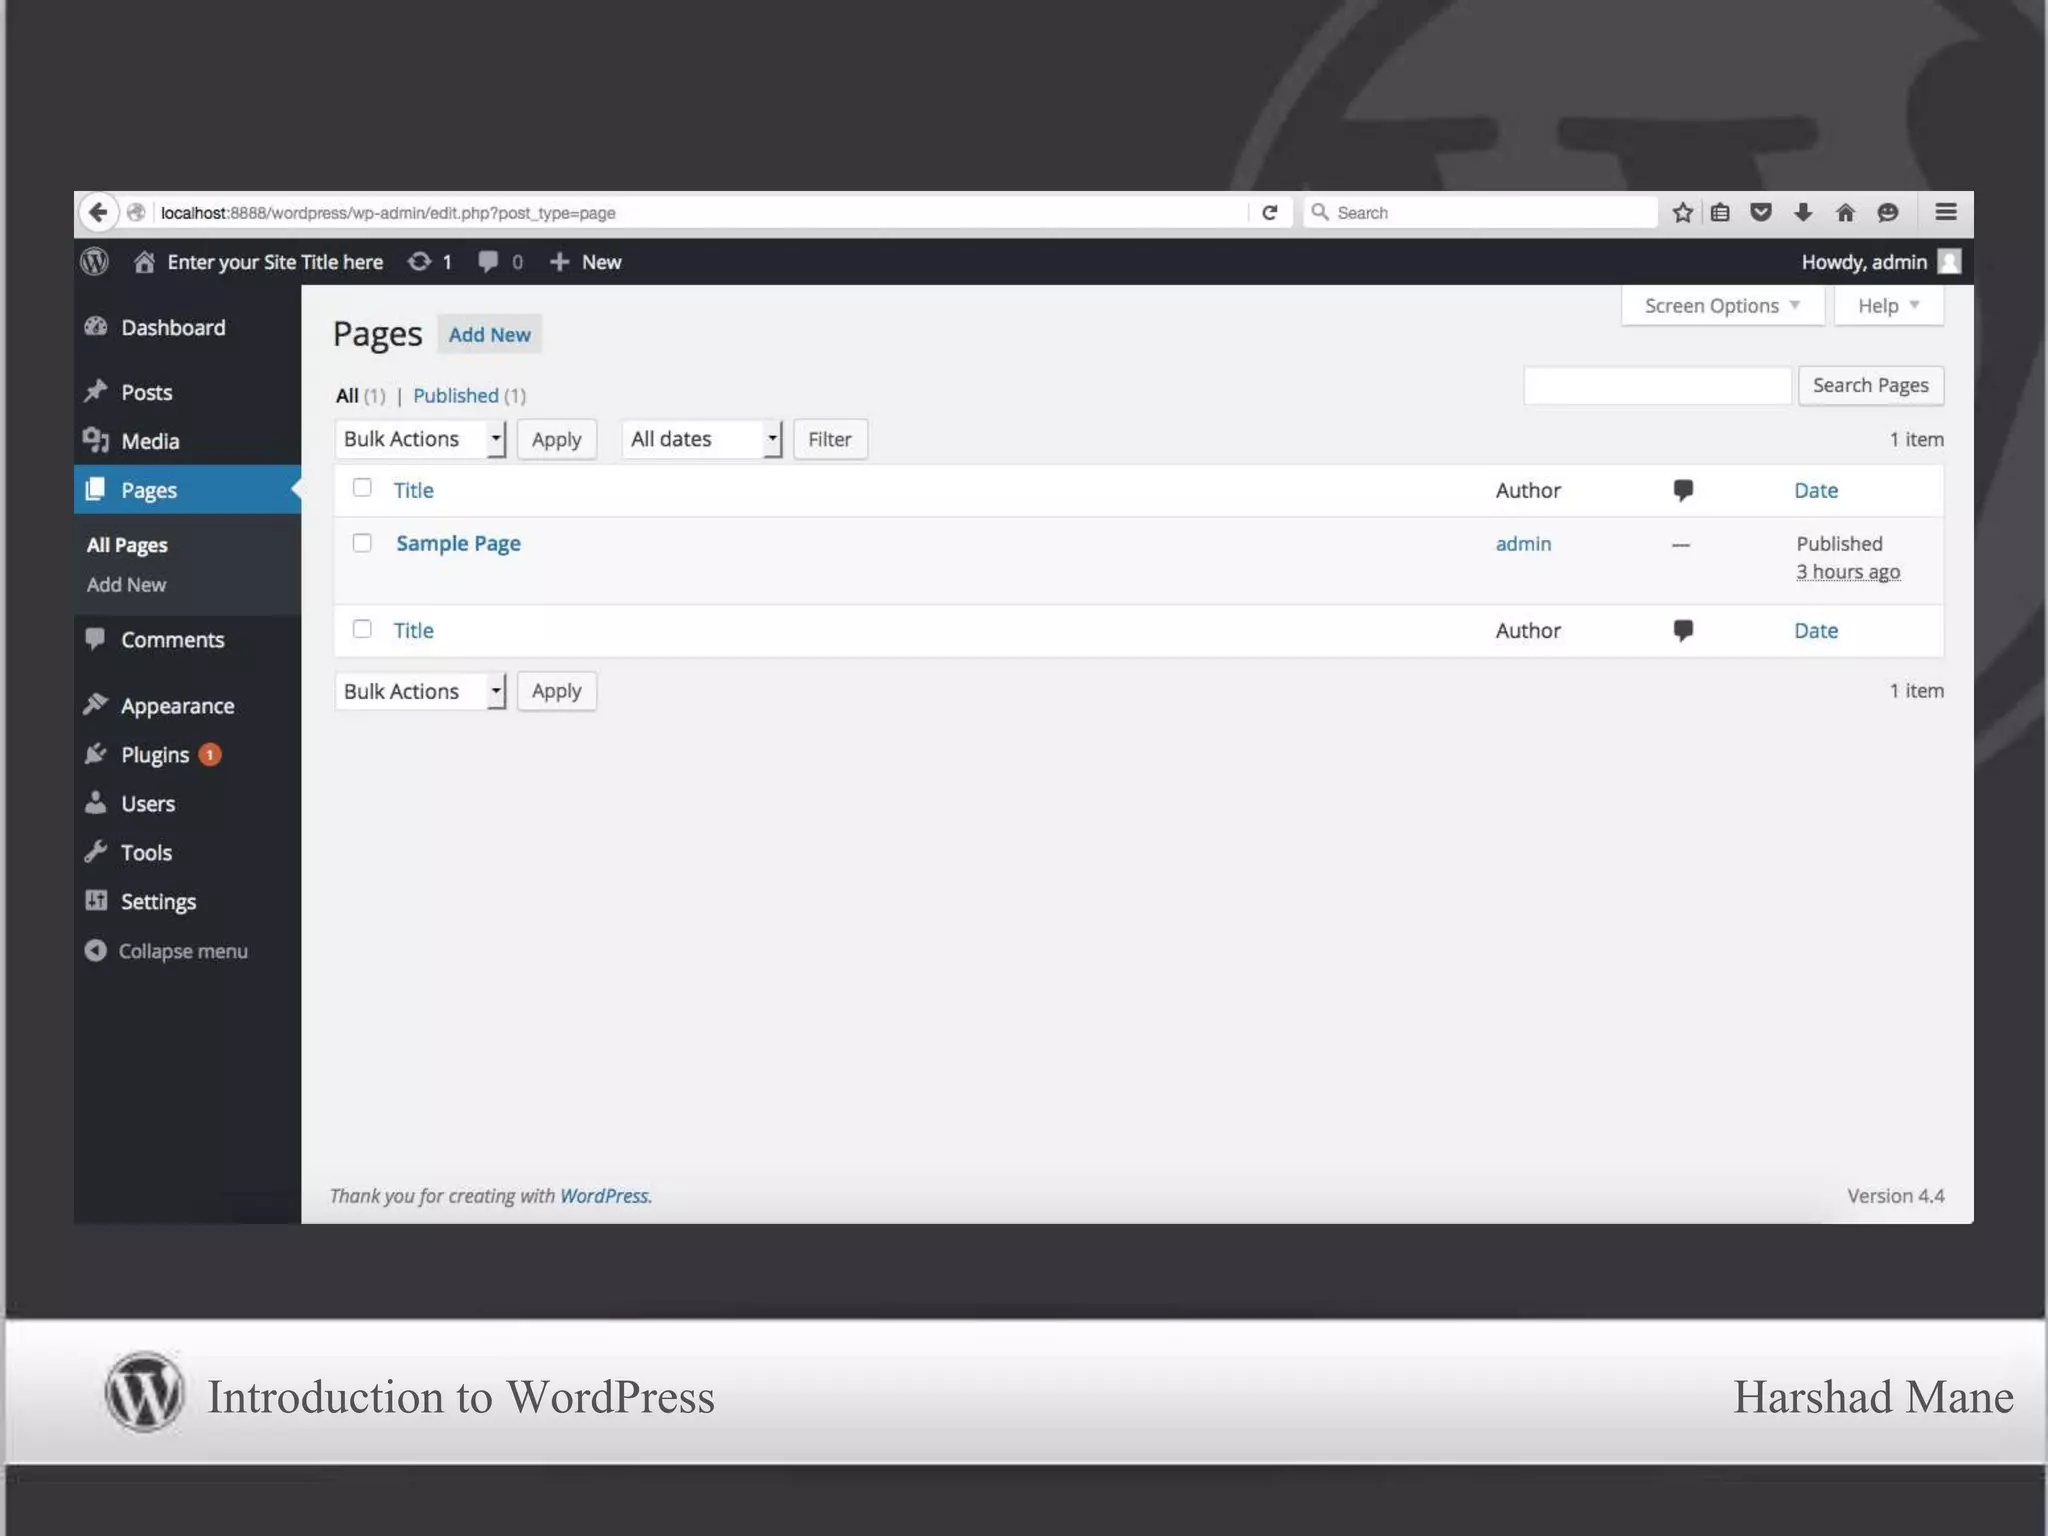Screen dimensions: 2048x1536
Task: Expand the Screen Options panel
Action: pyautogui.click(x=1722, y=306)
